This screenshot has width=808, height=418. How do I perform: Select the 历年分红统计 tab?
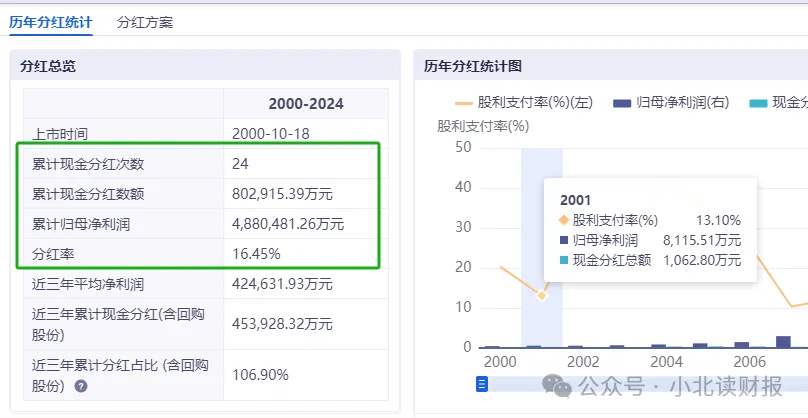(51, 21)
